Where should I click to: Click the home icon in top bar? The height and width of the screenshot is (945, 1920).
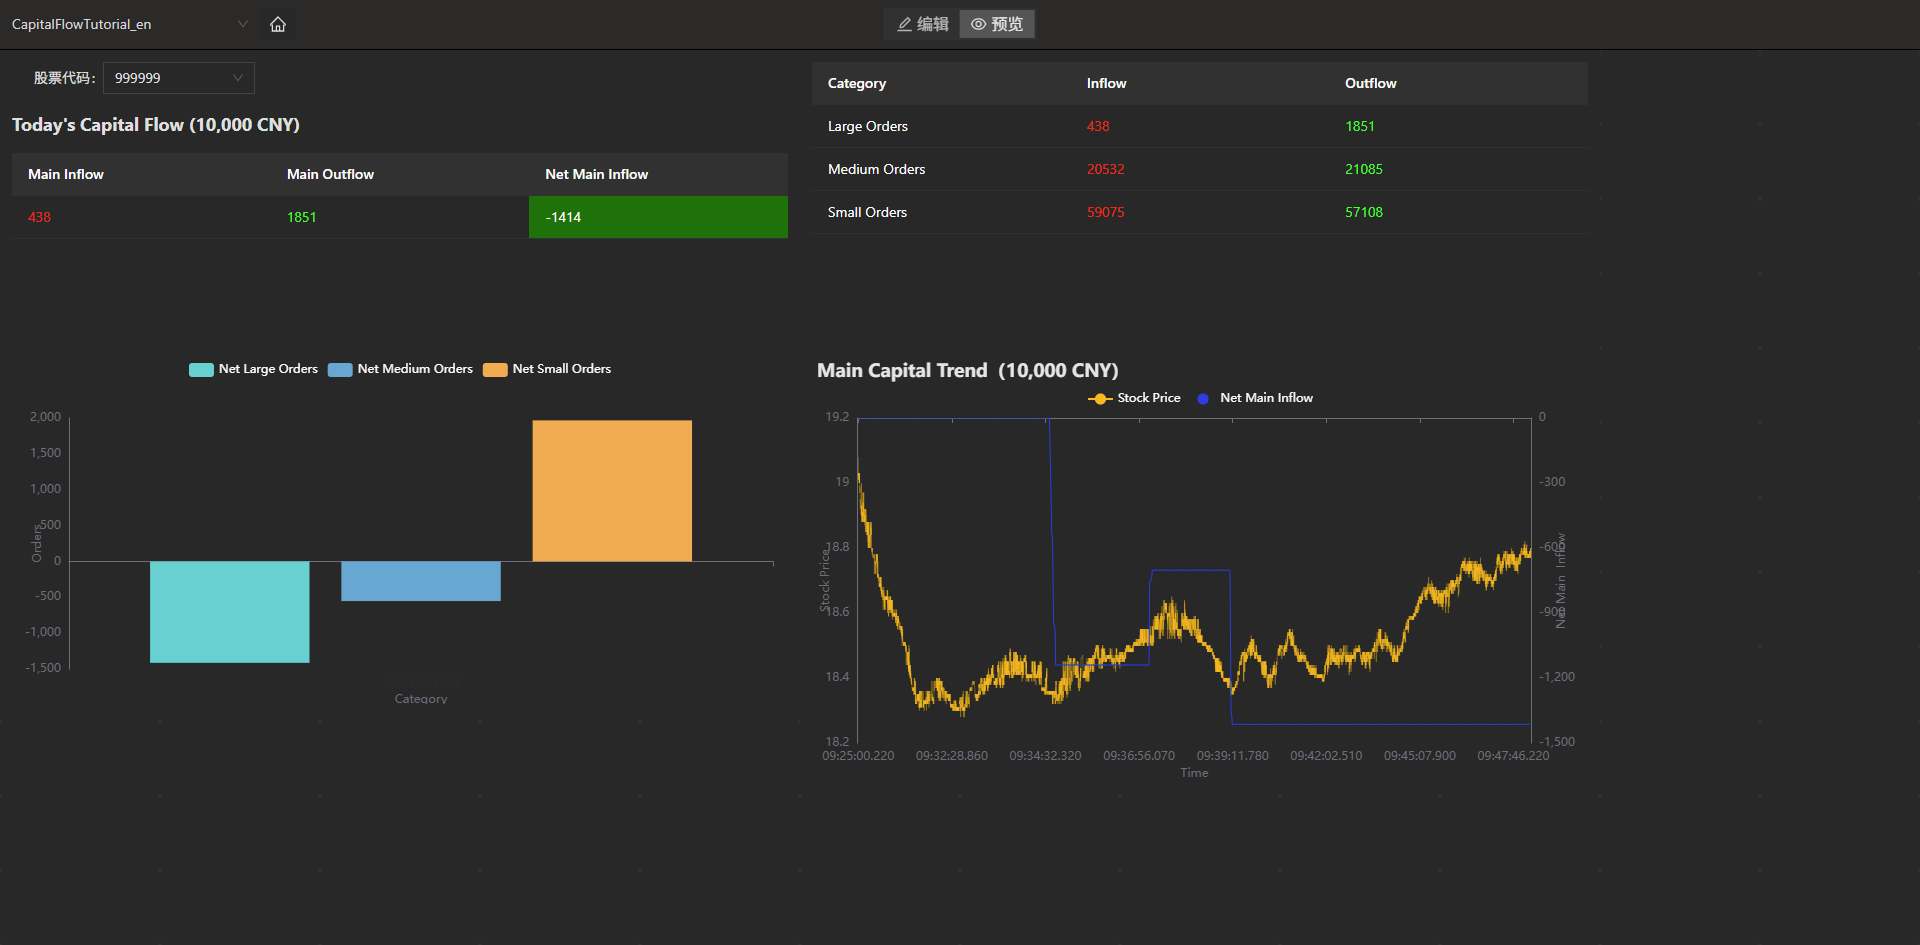[278, 24]
